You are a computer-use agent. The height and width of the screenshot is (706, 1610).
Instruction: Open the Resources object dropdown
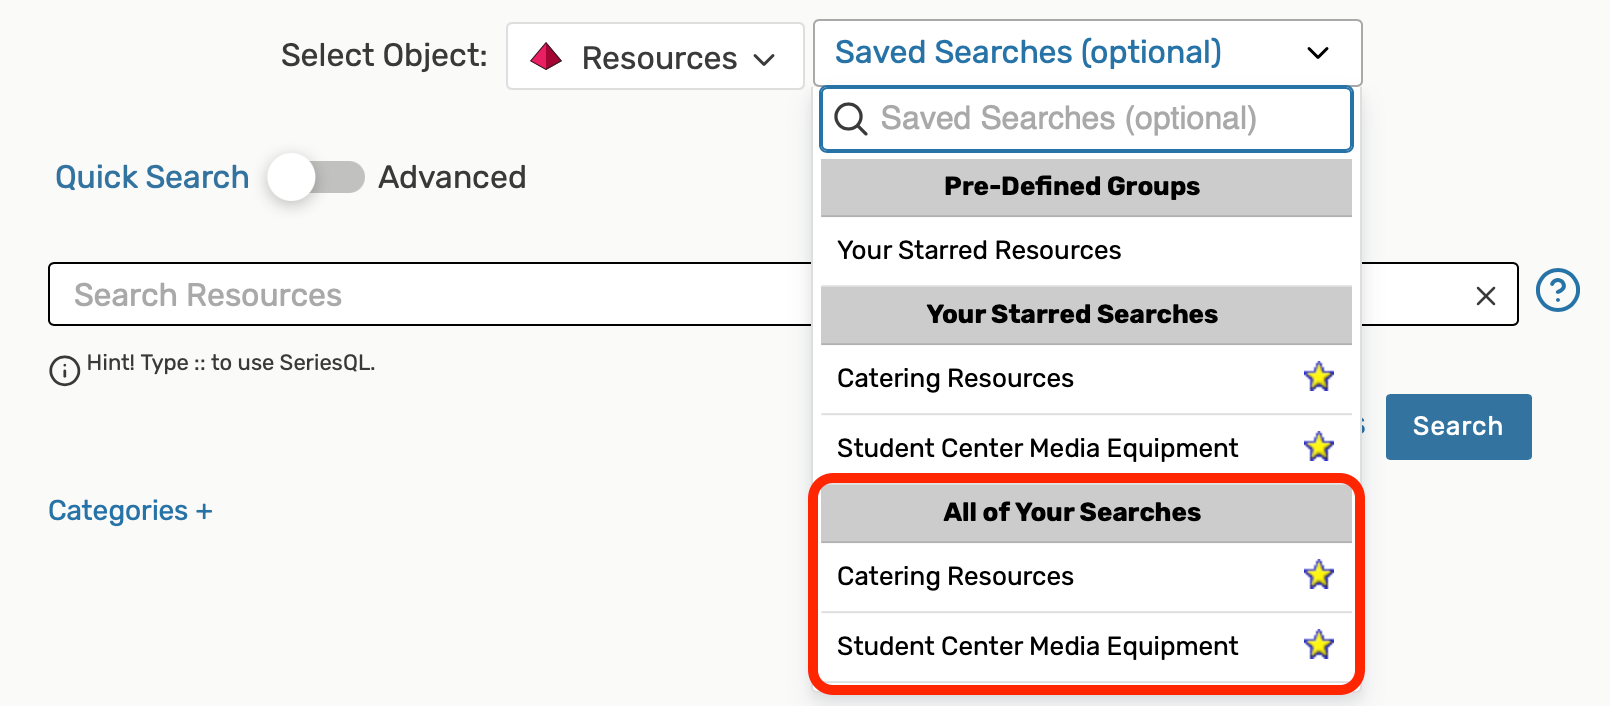(x=656, y=57)
